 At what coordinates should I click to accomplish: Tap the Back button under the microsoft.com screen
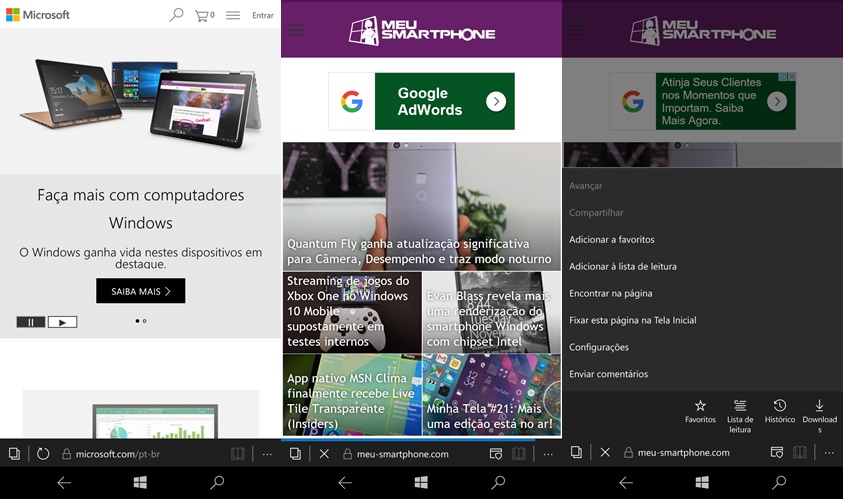64,483
